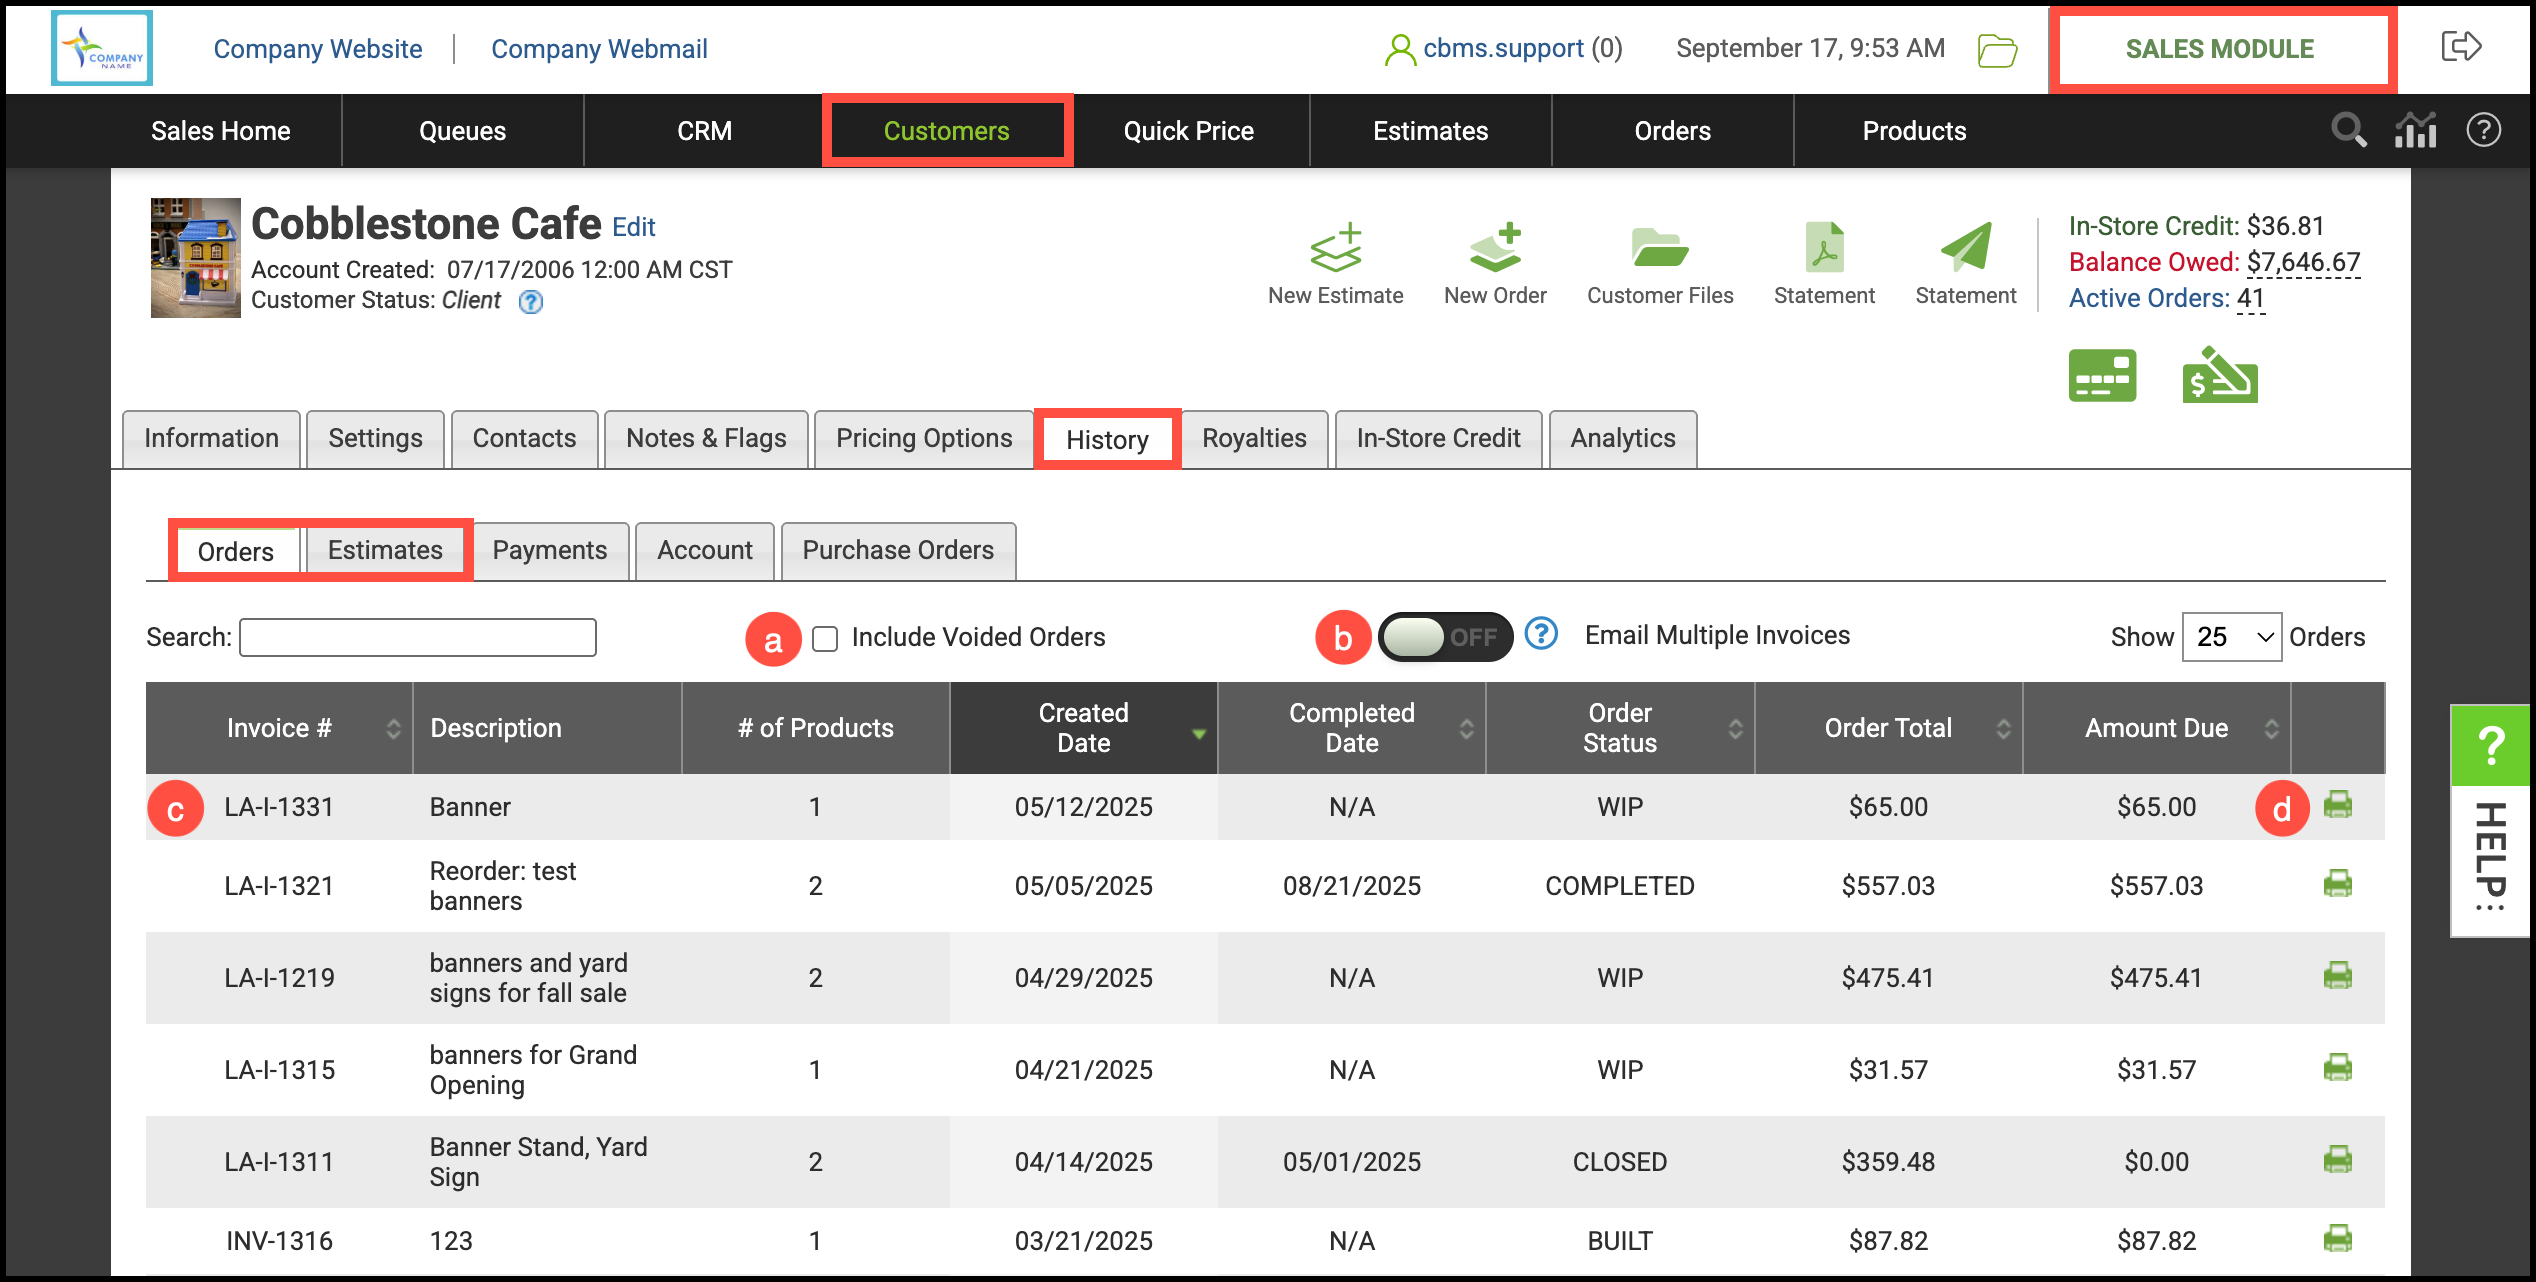
Task: Switch to the Payments sub-tab
Action: [x=550, y=551]
